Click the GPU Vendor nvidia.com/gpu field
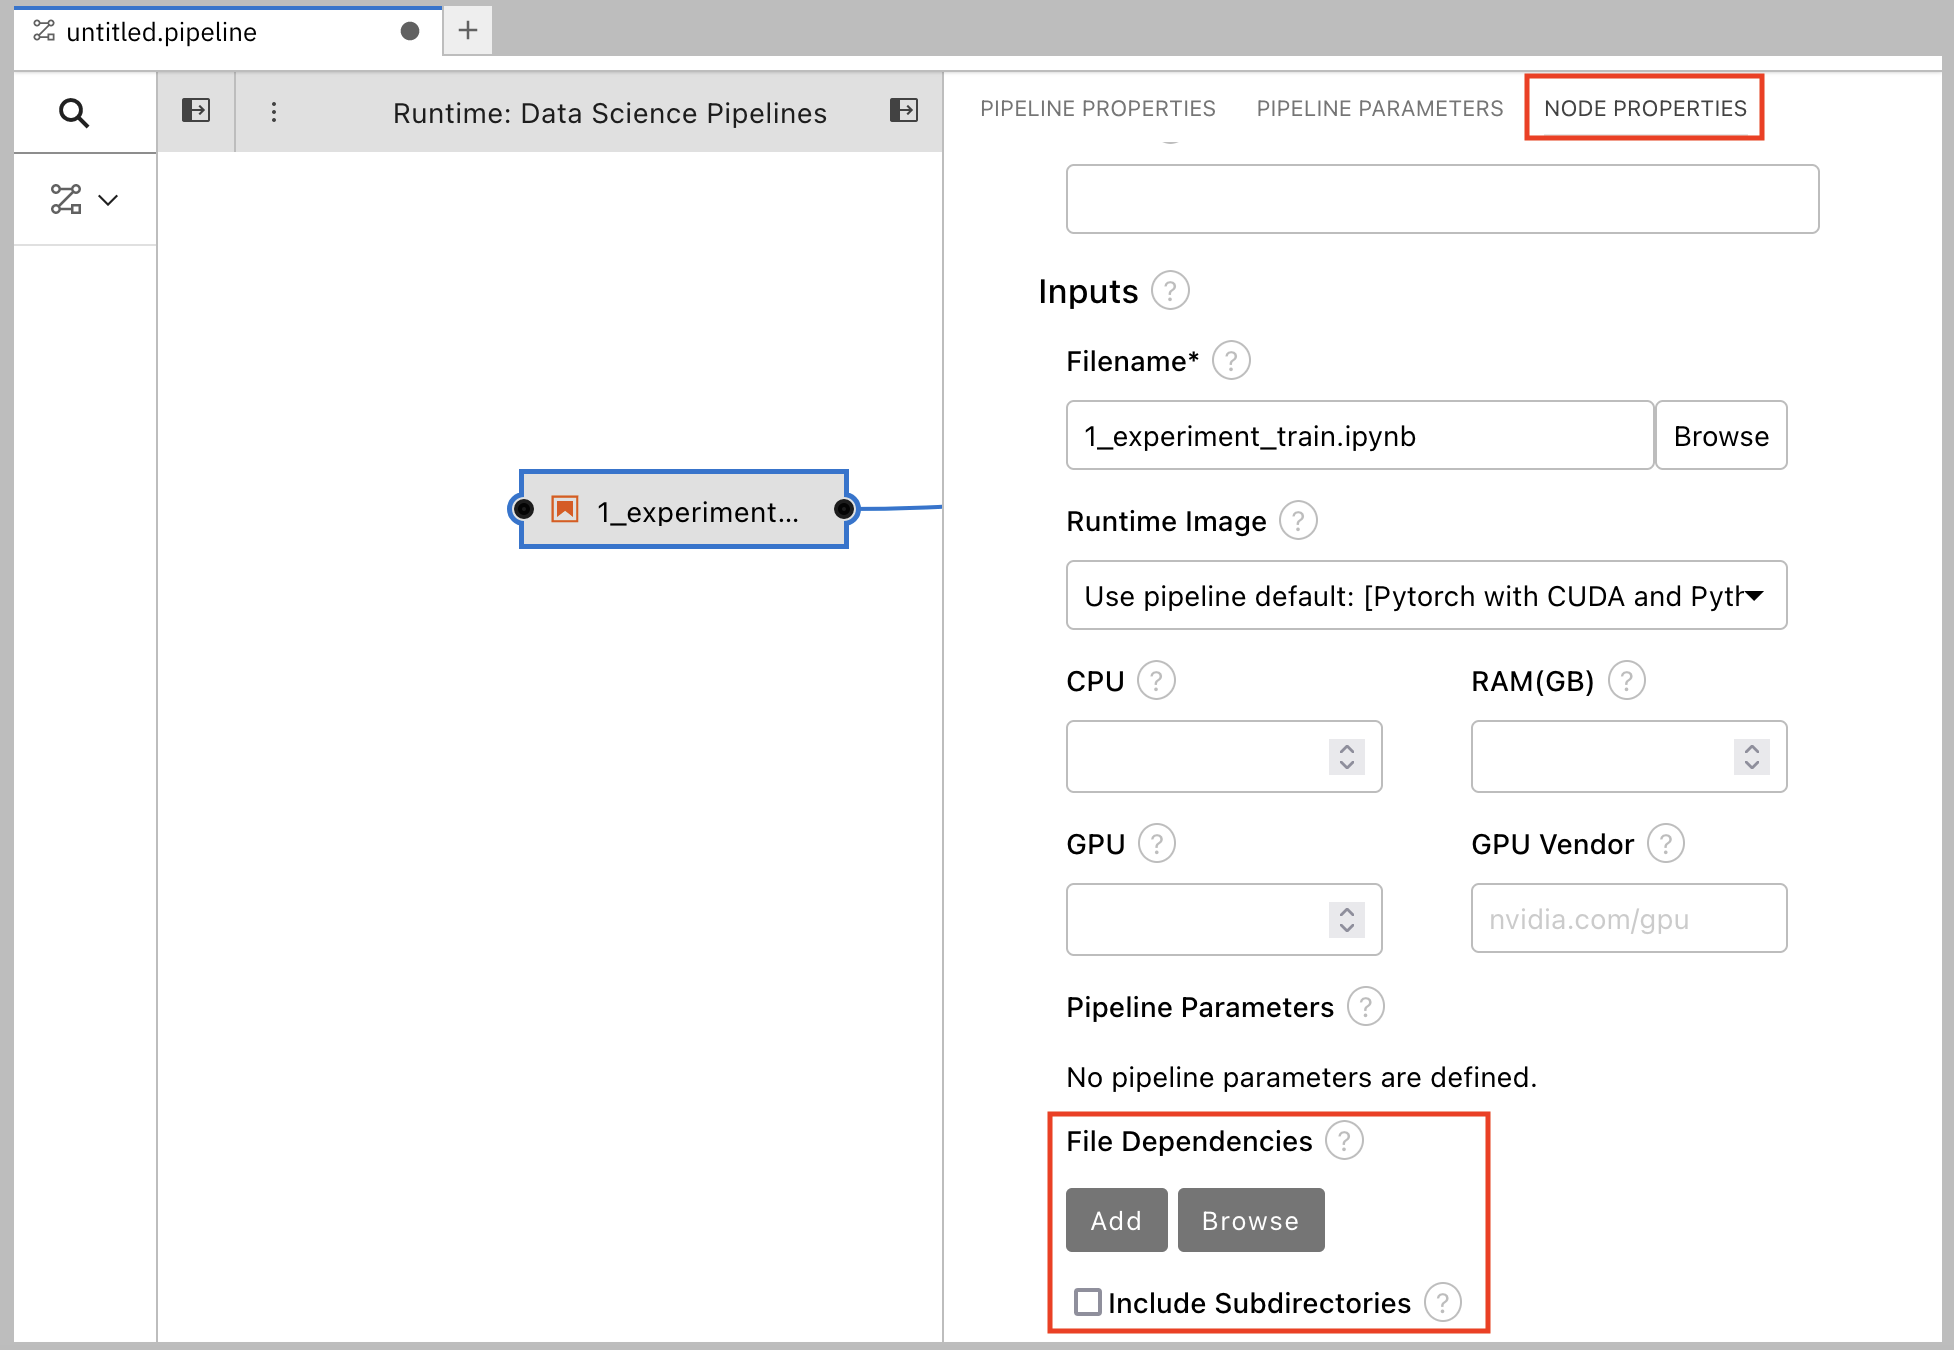Image resolution: width=1954 pixels, height=1350 pixels. (x=1629, y=919)
